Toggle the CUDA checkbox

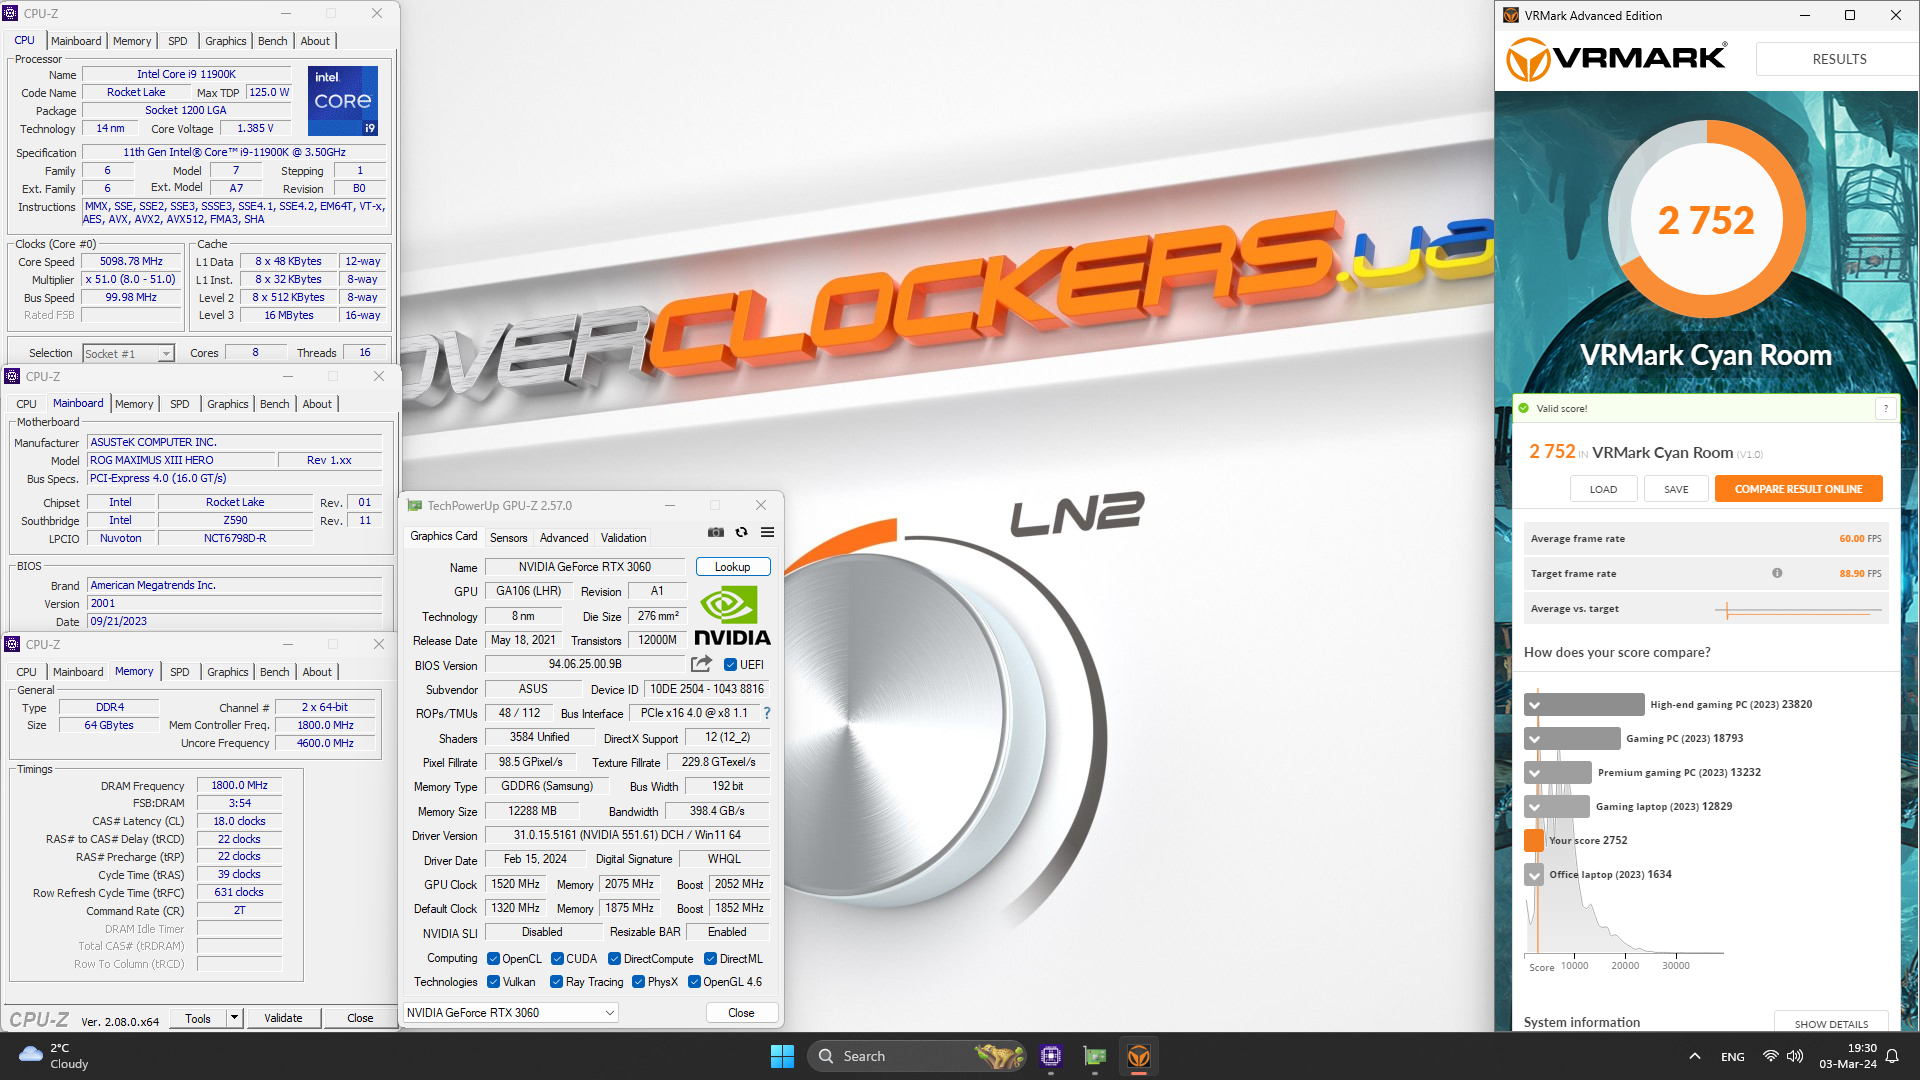557,959
